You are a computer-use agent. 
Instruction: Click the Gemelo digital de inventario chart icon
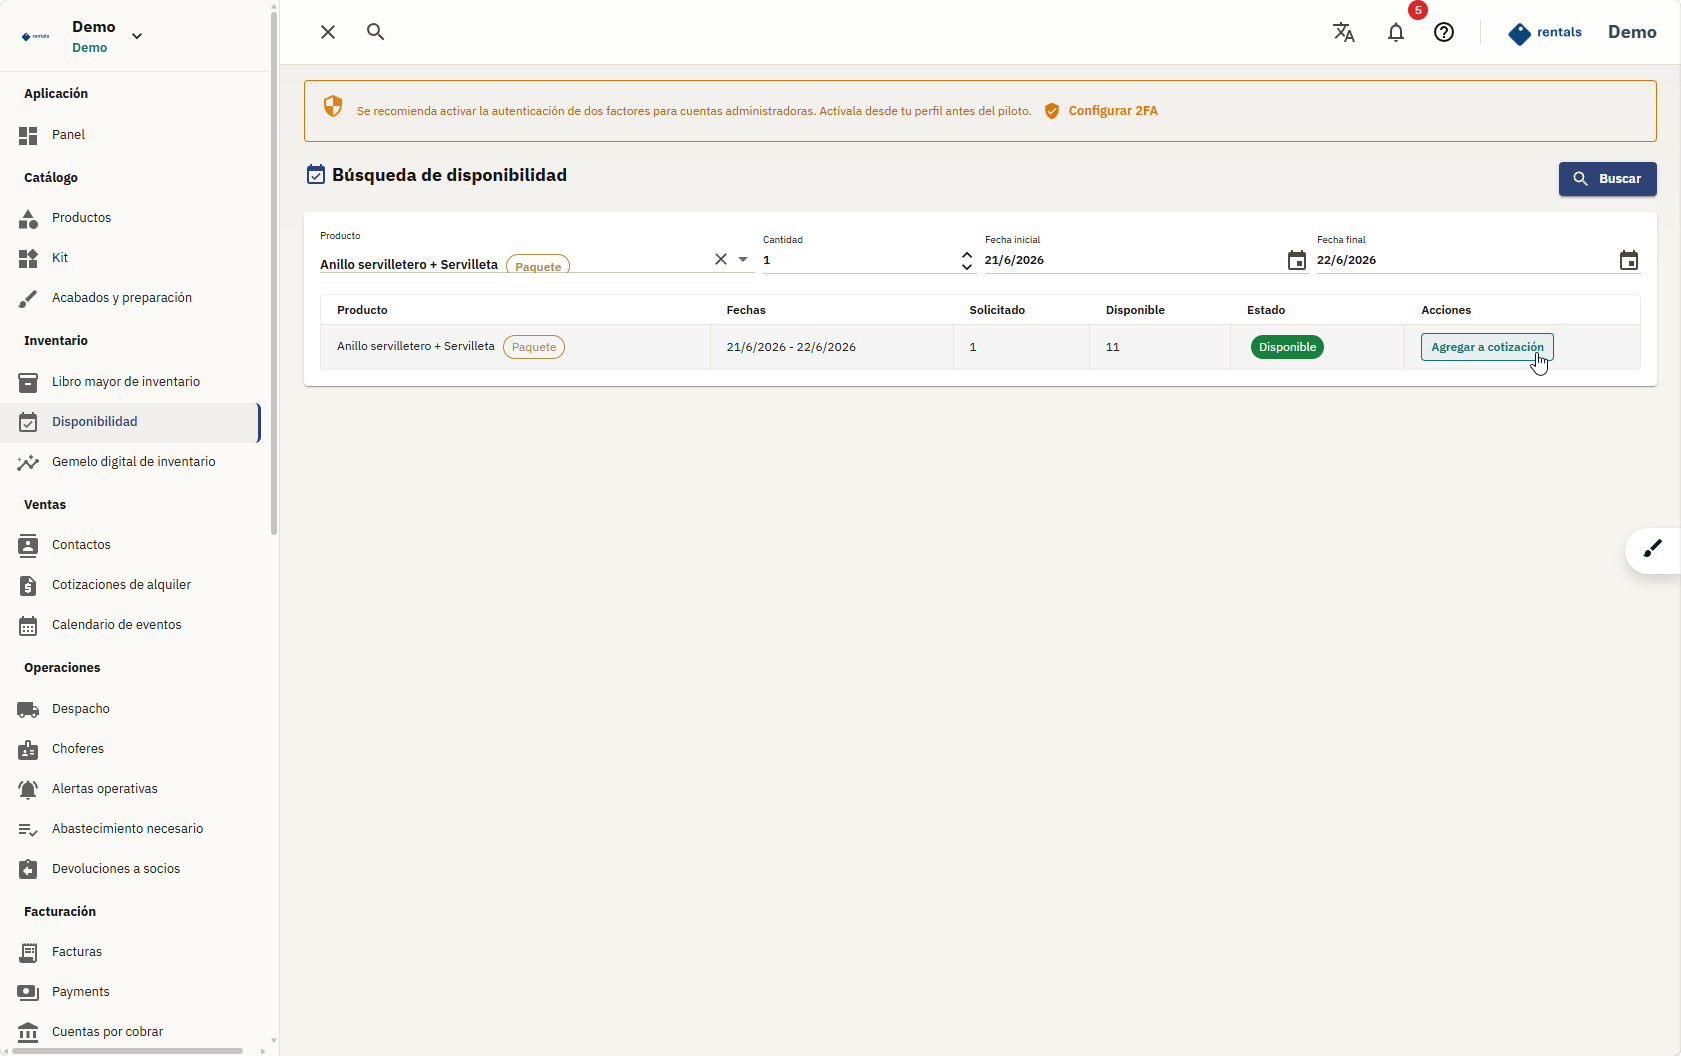28,462
